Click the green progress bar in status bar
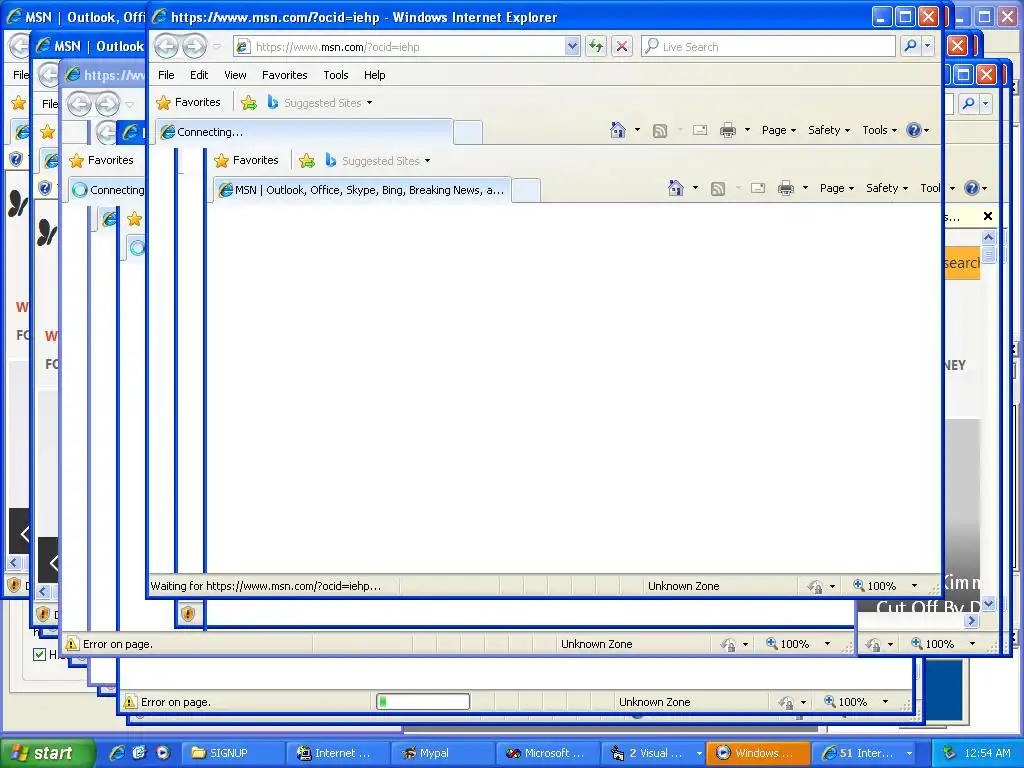This screenshot has width=1024, height=768. pyautogui.click(x=423, y=702)
